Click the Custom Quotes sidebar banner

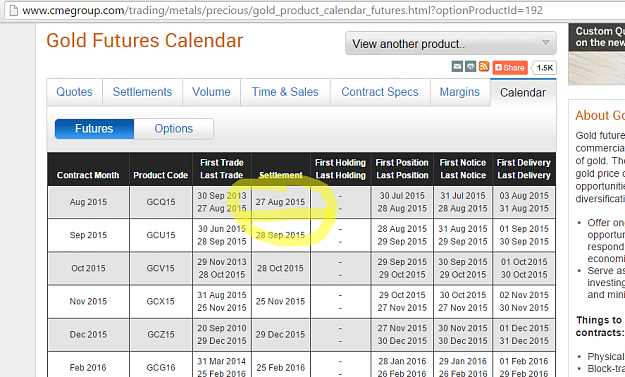(x=597, y=53)
